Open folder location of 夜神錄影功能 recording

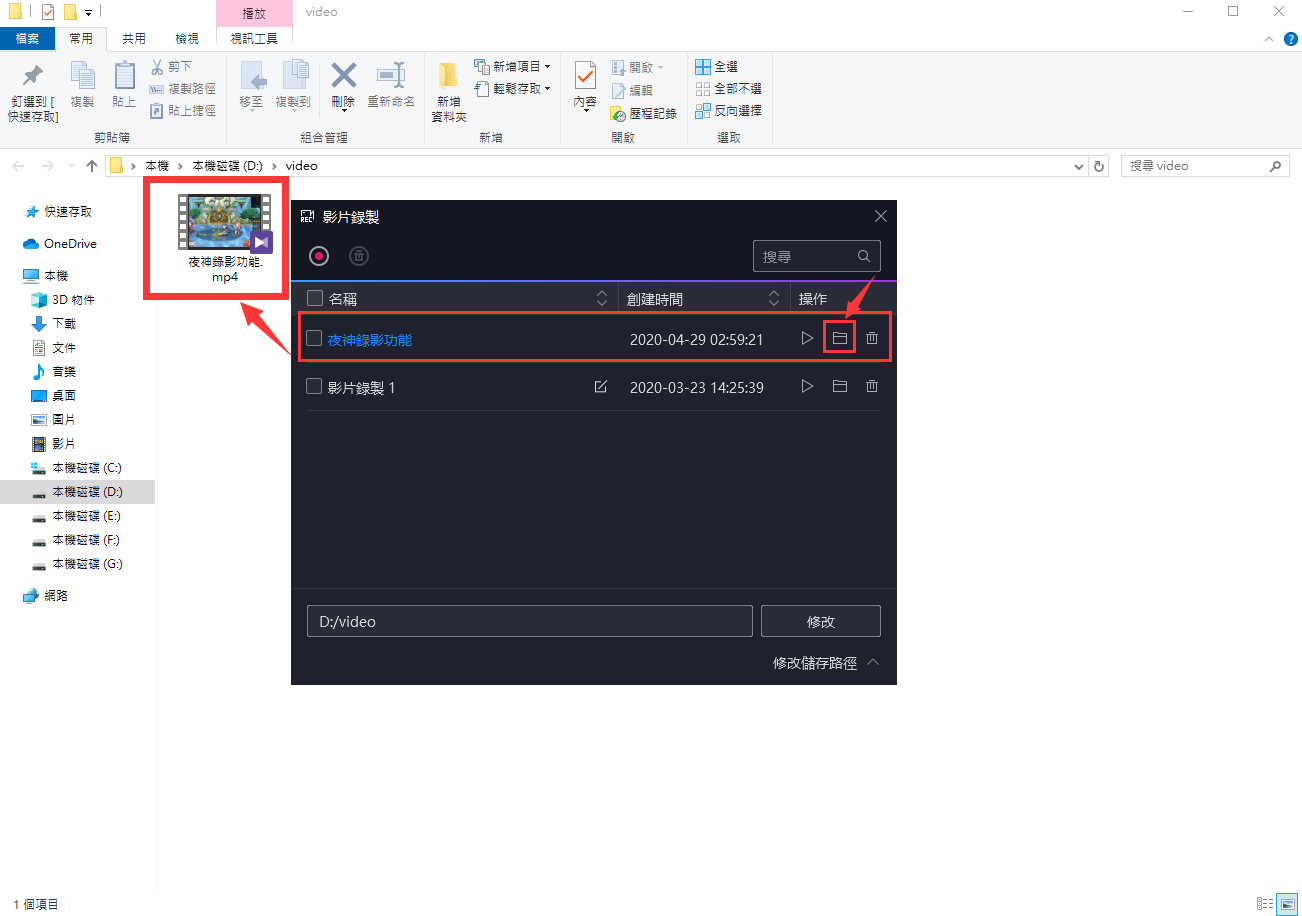pos(840,339)
